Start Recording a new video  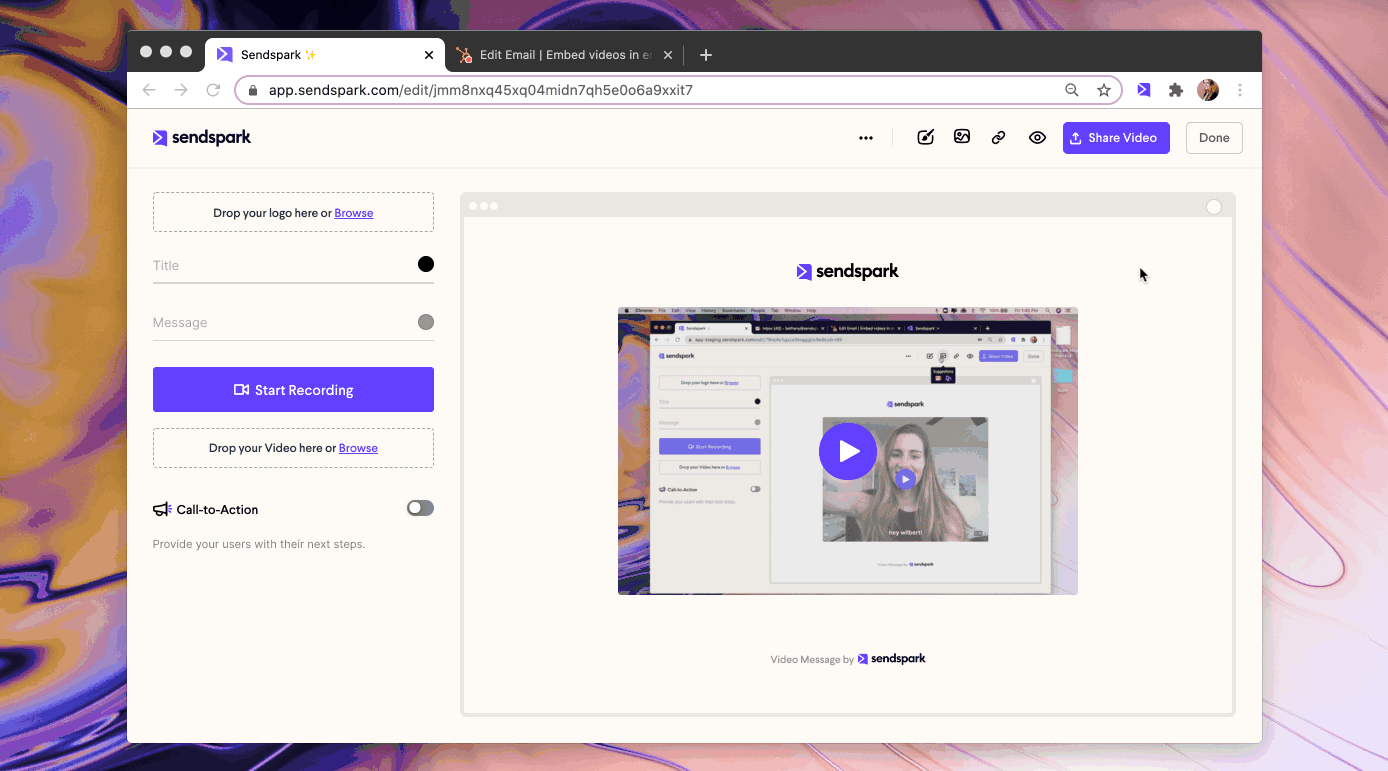pos(293,390)
